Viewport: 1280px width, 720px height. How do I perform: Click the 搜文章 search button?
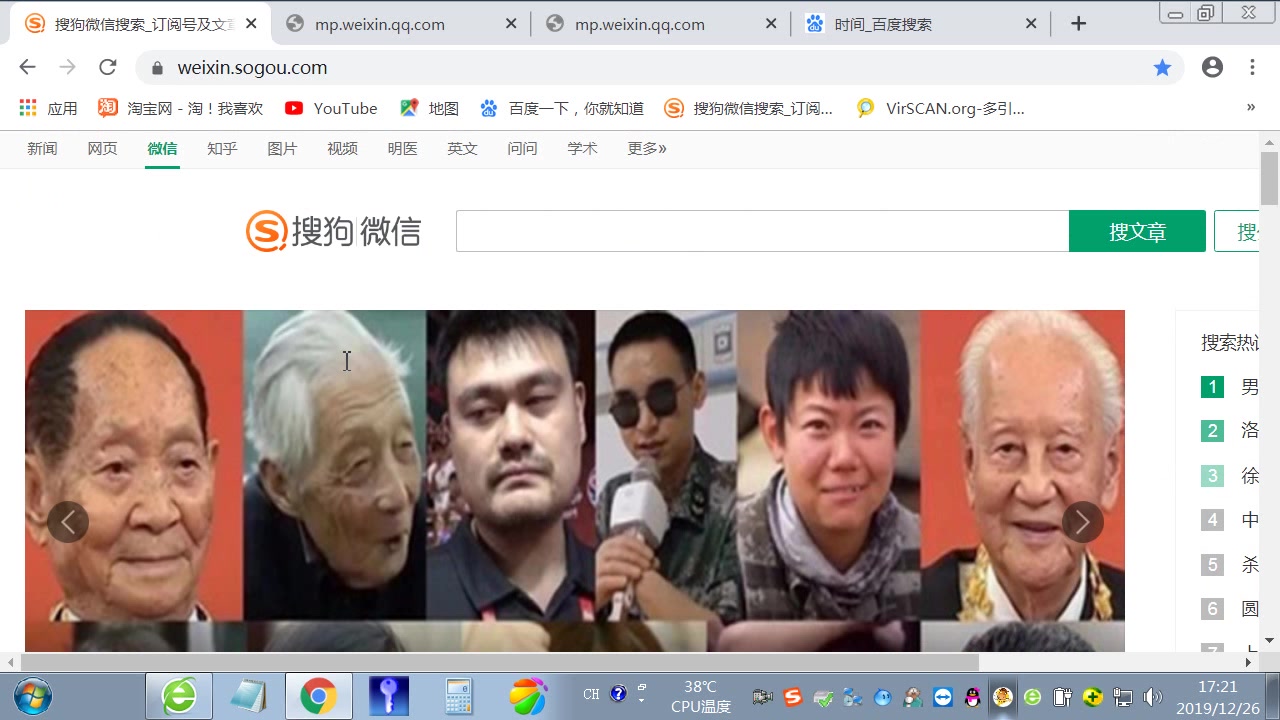pyautogui.click(x=1137, y=230)
